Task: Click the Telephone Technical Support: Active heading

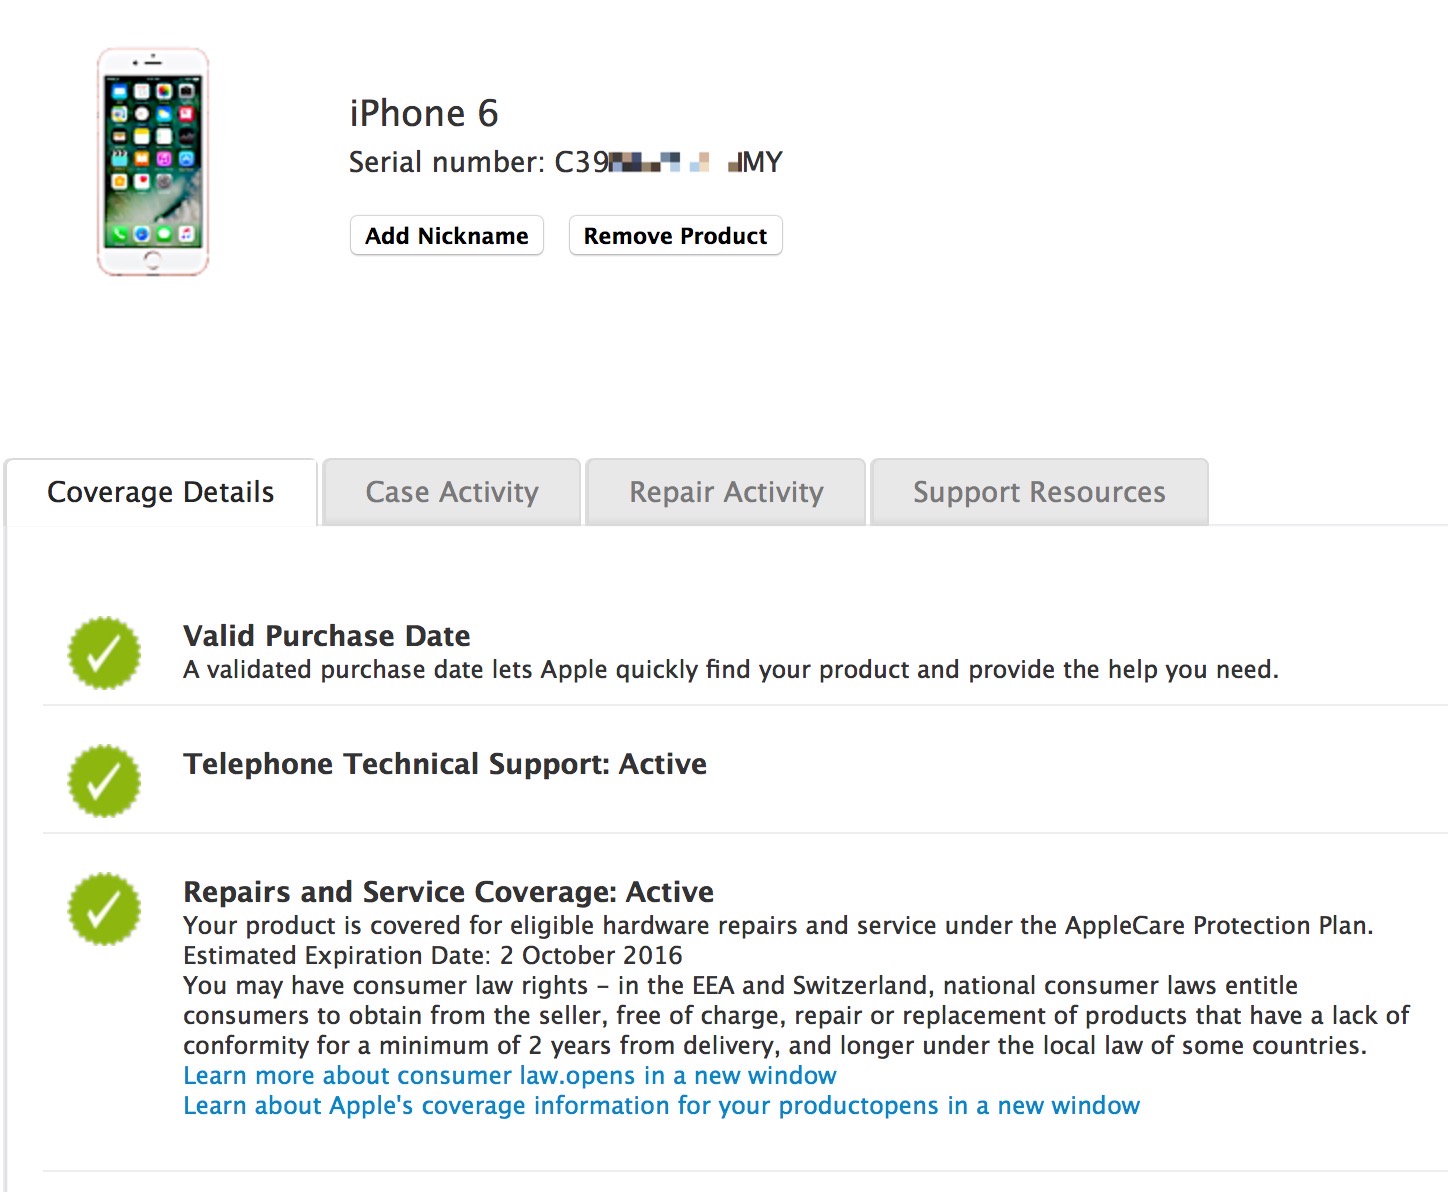Action: click(445, 764)
